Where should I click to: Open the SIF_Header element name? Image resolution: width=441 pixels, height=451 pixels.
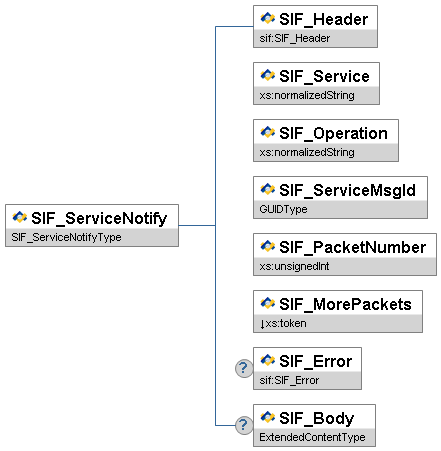(323, 19)
